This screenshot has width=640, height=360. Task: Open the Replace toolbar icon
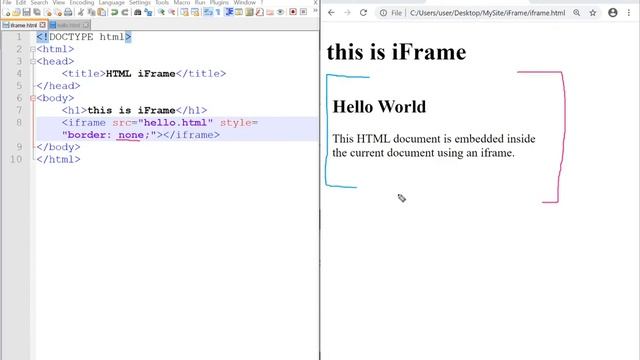148,12
